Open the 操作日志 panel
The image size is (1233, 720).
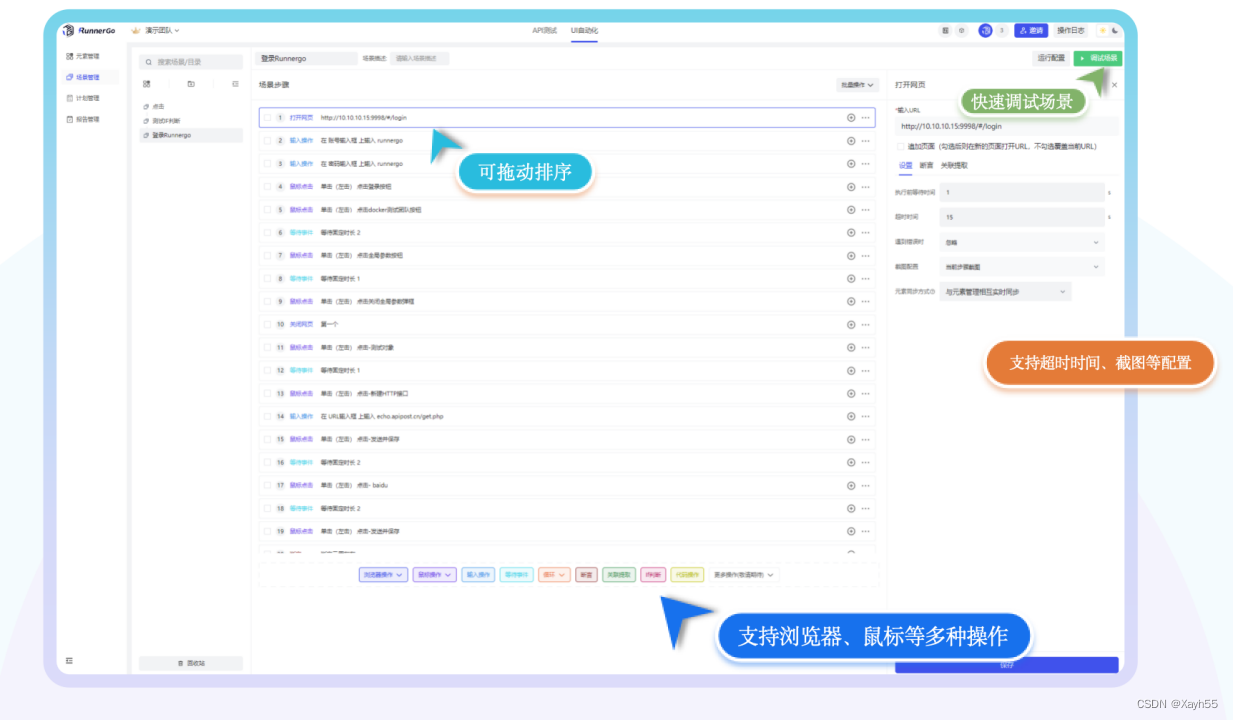(x=1071, y=30)
